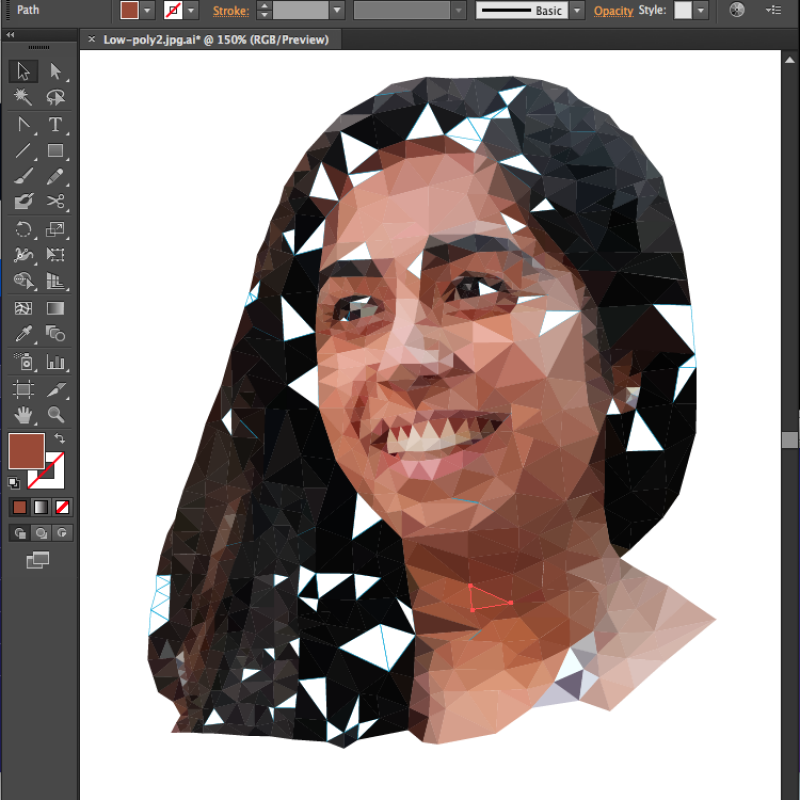Open the fill color dropdown arrow
Image resolution: width=800 pixels, height=800 pixels.
click(148, 10)
